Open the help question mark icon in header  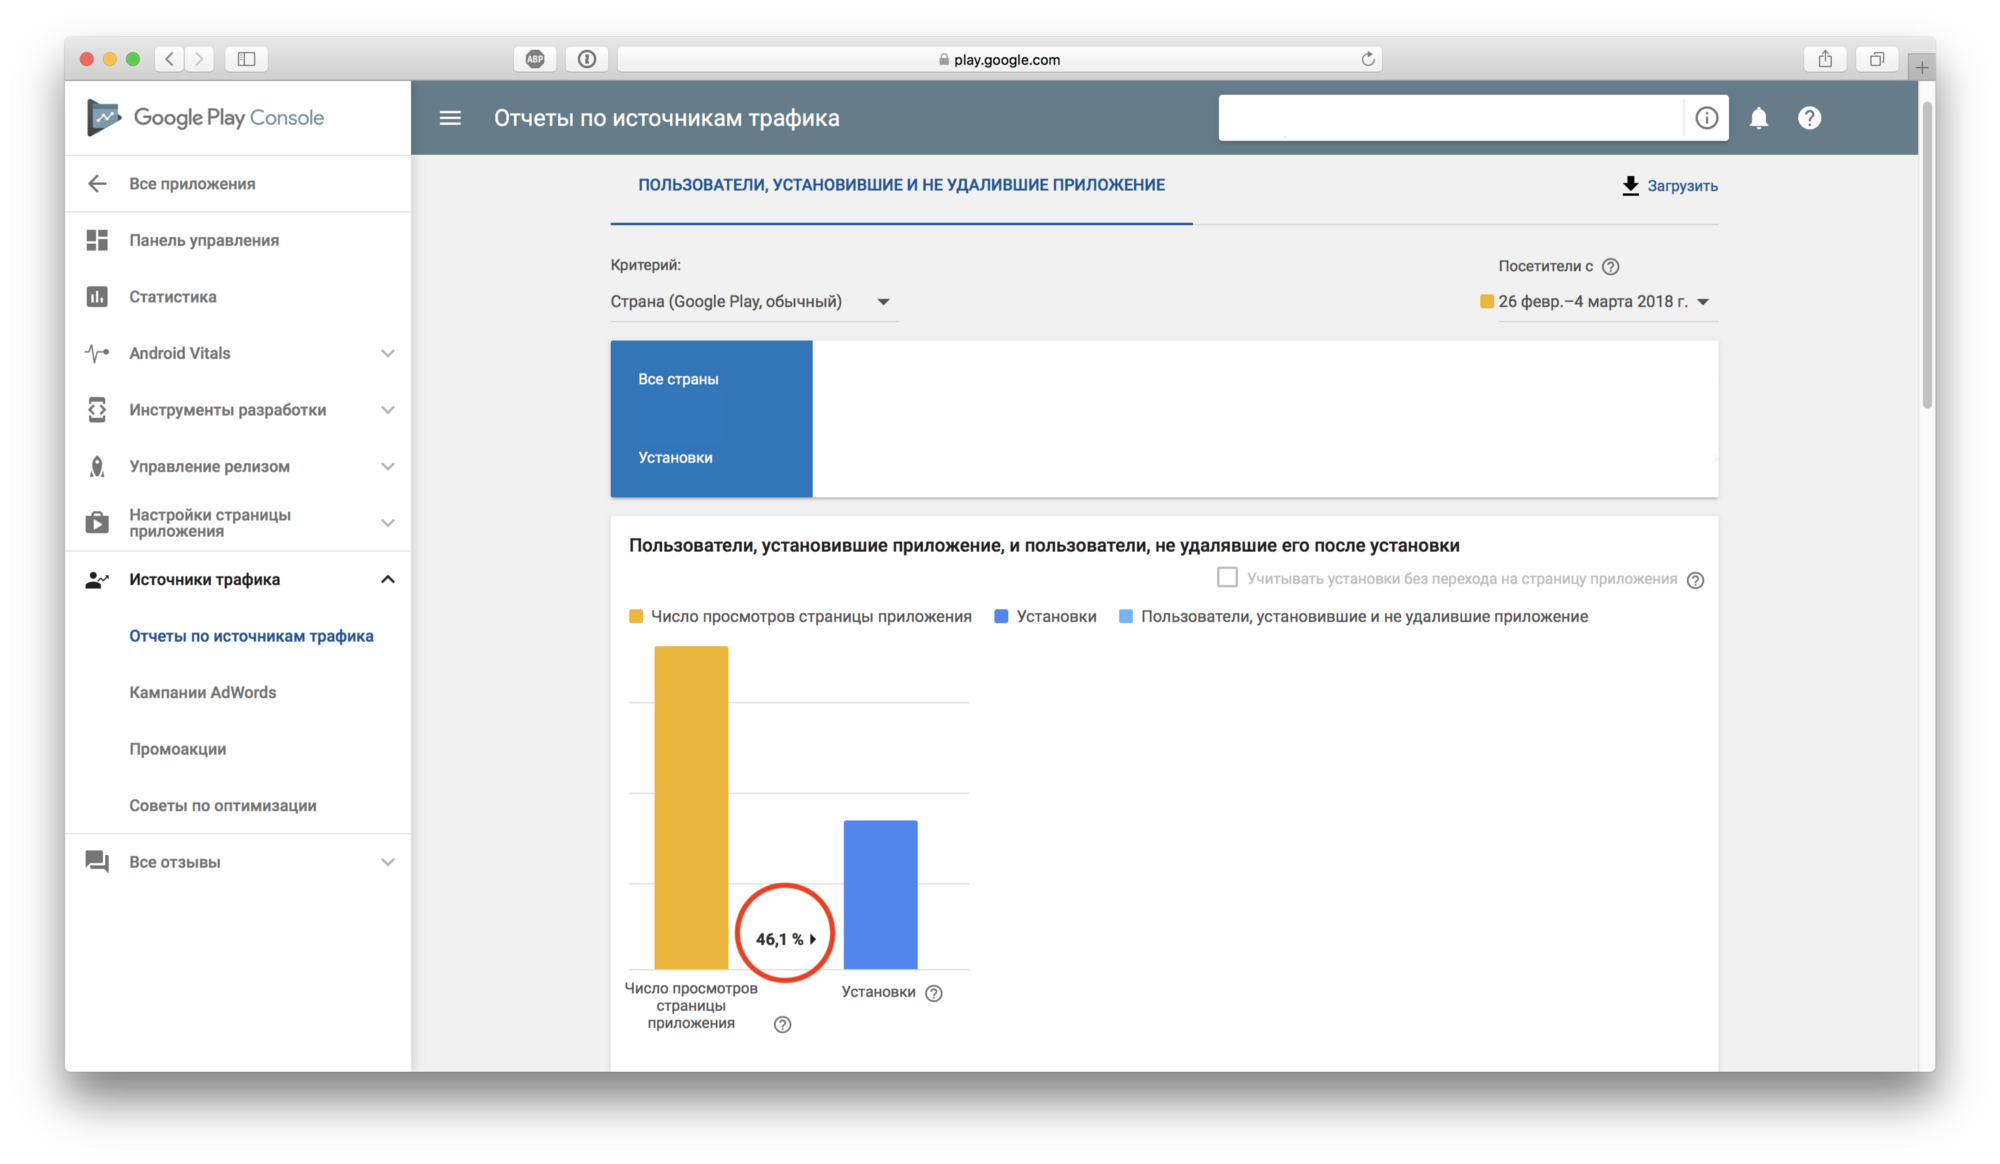click(x=1809, y=118)
